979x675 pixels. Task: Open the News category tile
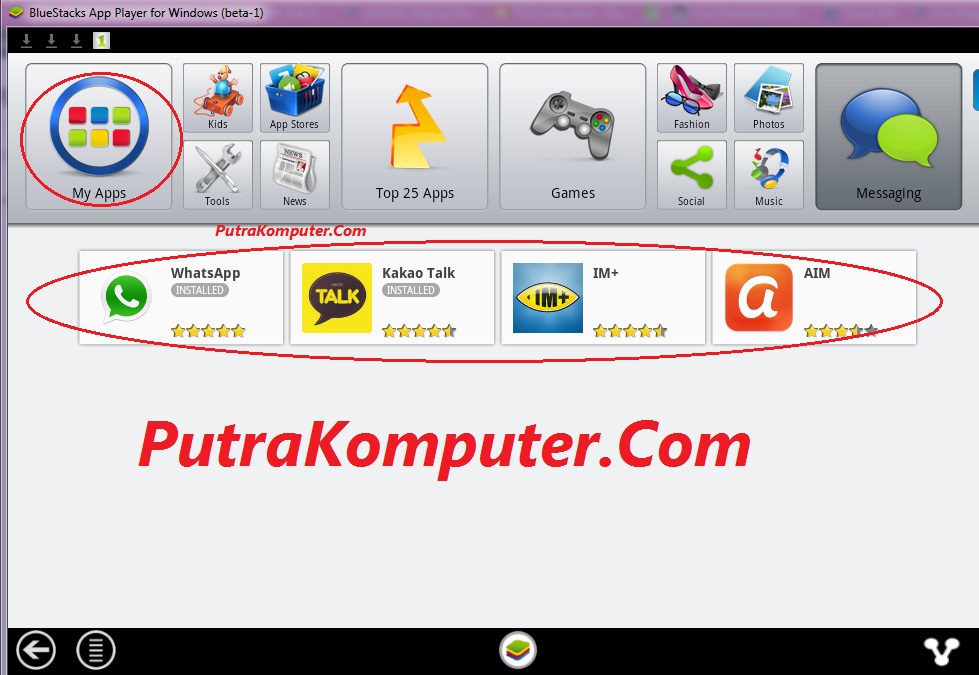pos(295,175)
